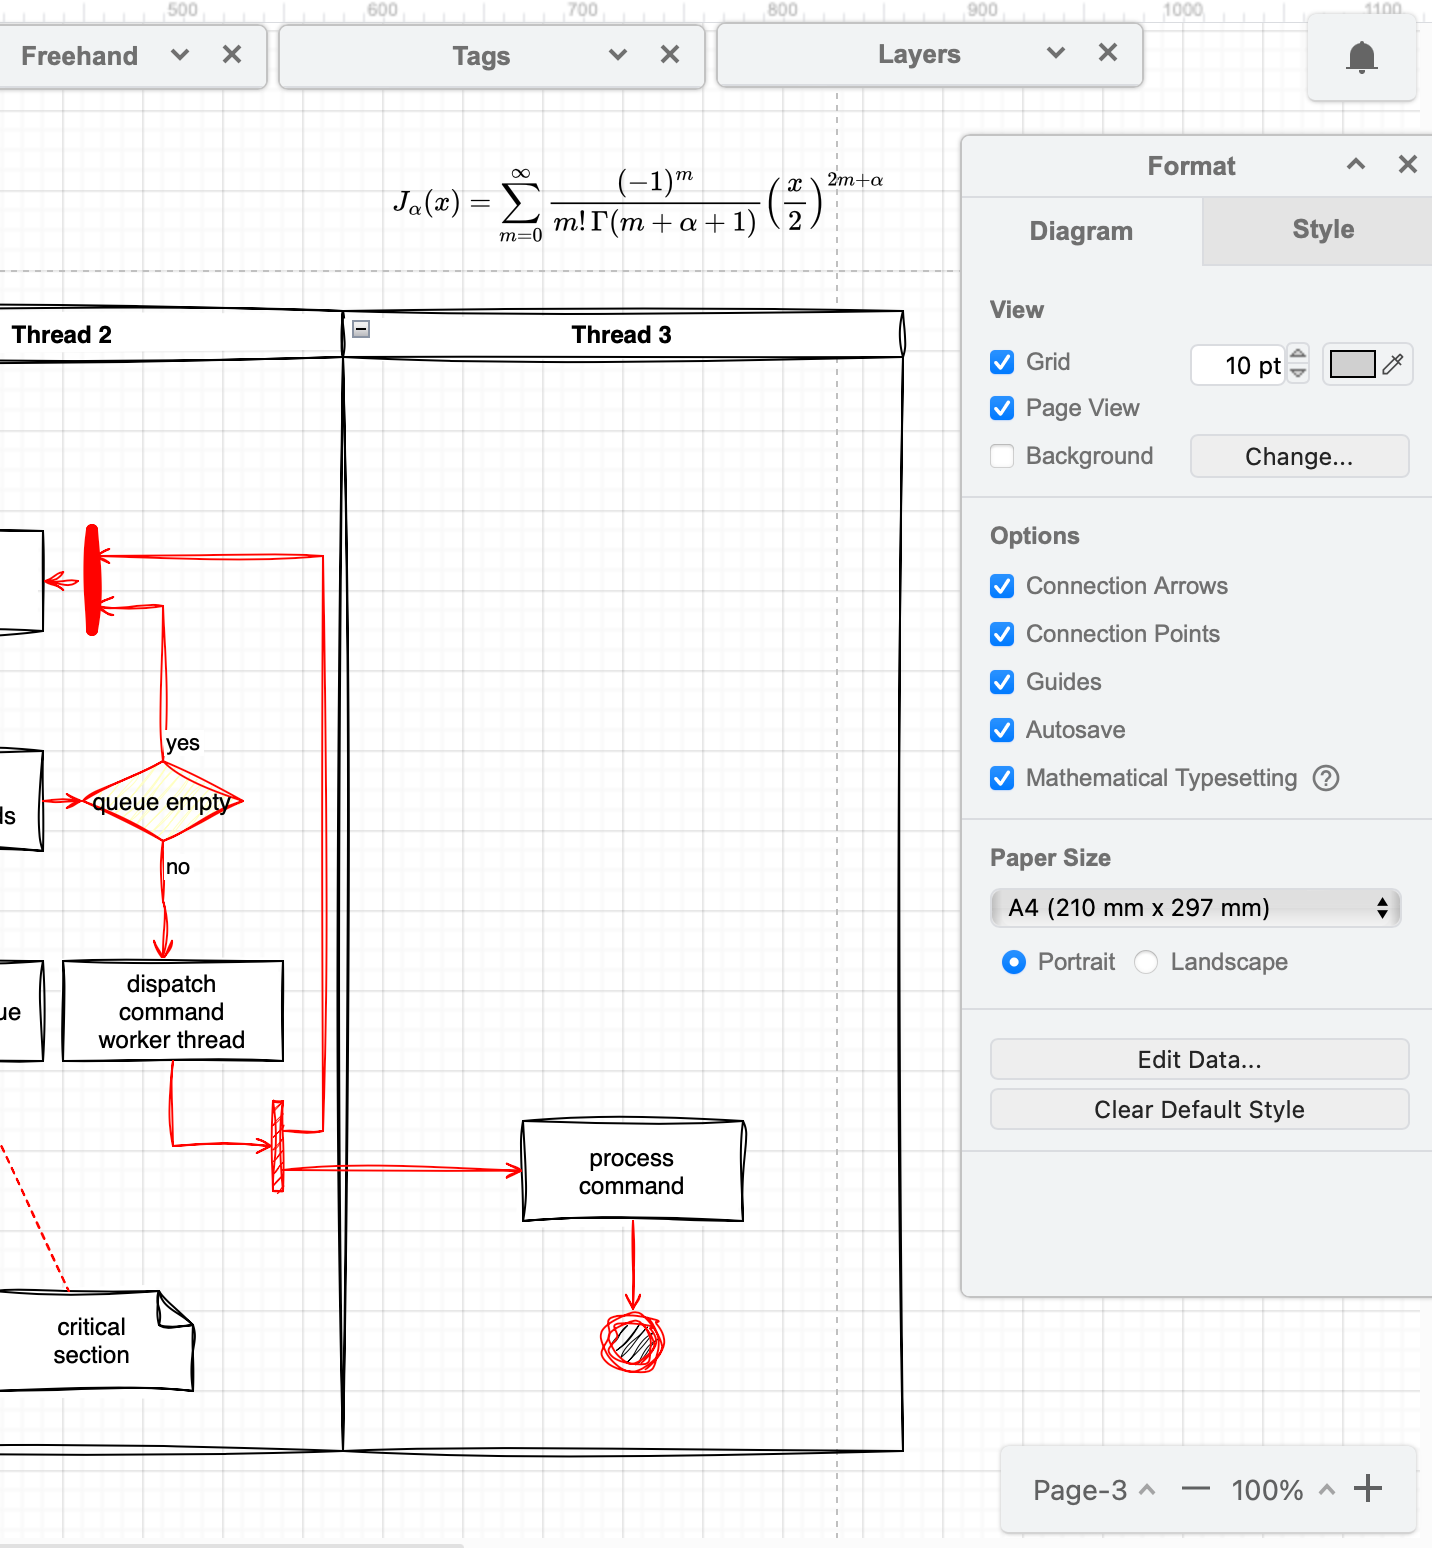Click Clear Default Style
Image resolution: width=1432 pixels, height=1548 pixels.
click(1199, 1109)
